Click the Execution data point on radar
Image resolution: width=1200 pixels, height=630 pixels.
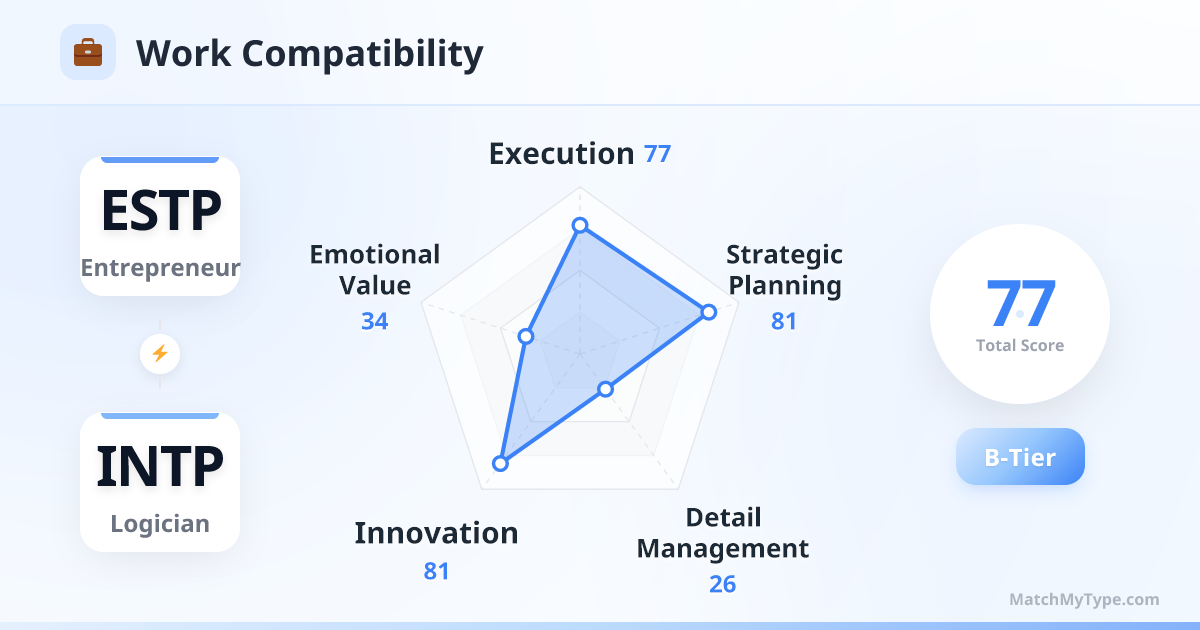point(579,225)
